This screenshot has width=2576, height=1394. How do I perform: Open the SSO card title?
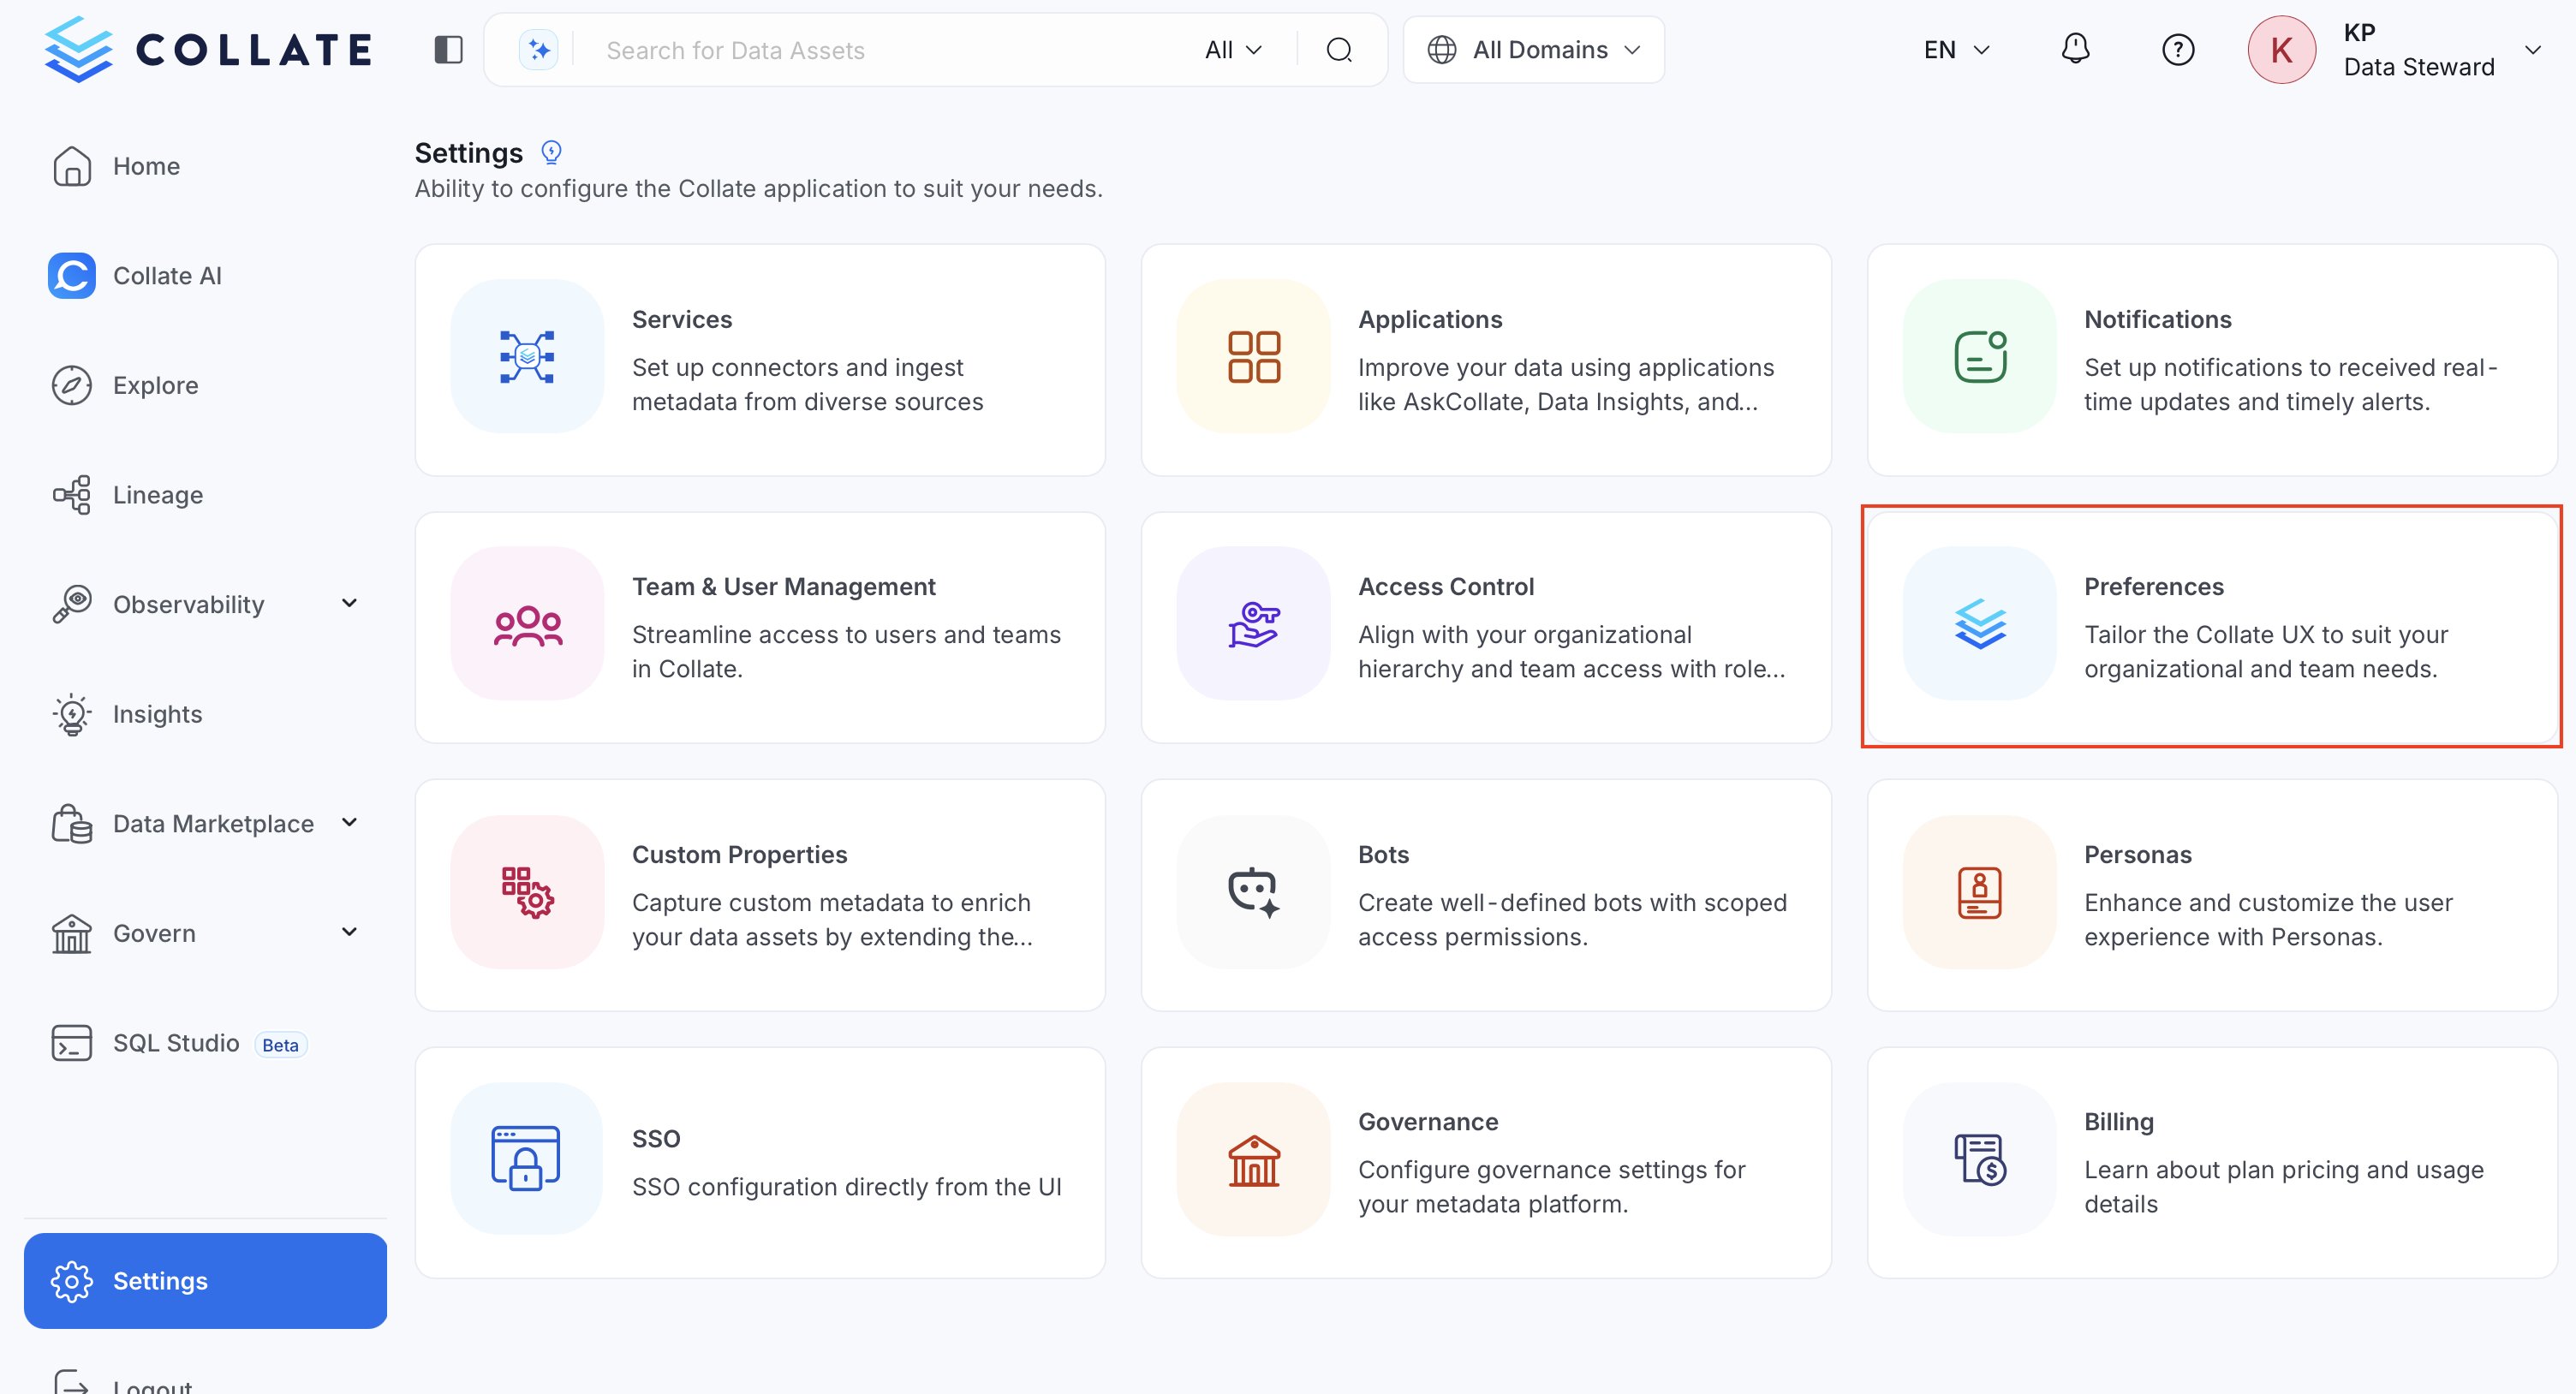pyautogui.click(x=656, y=1139)
